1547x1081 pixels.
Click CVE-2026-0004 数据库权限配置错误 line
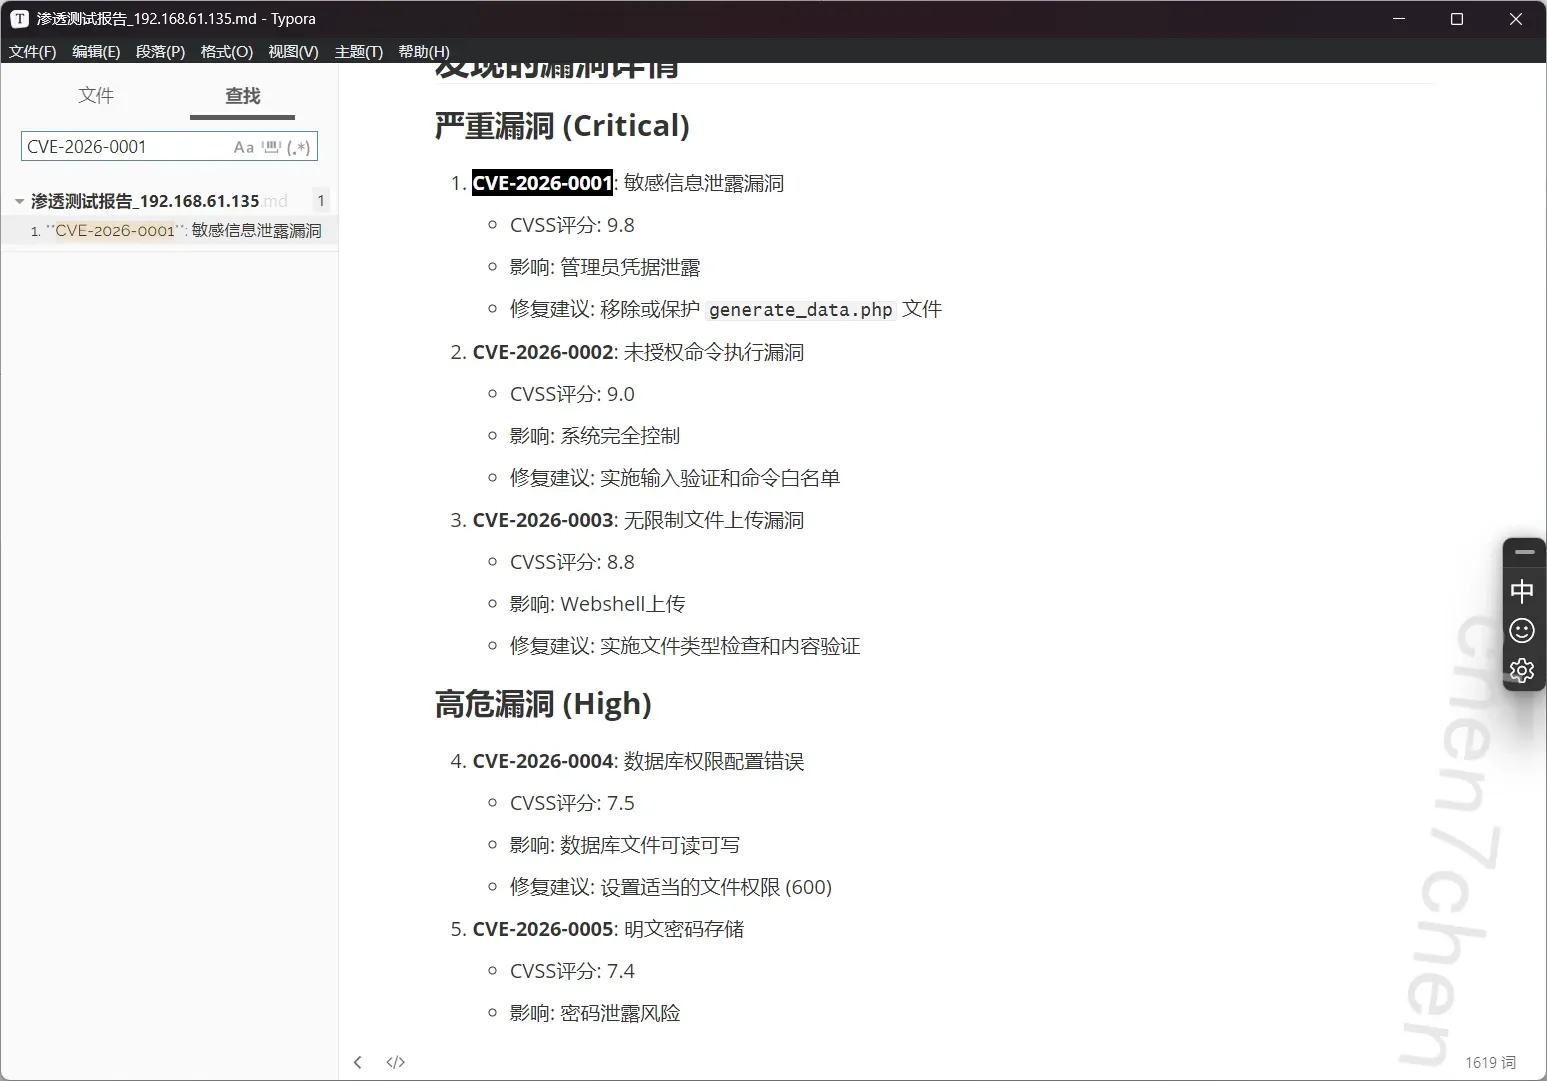(638, 761)
